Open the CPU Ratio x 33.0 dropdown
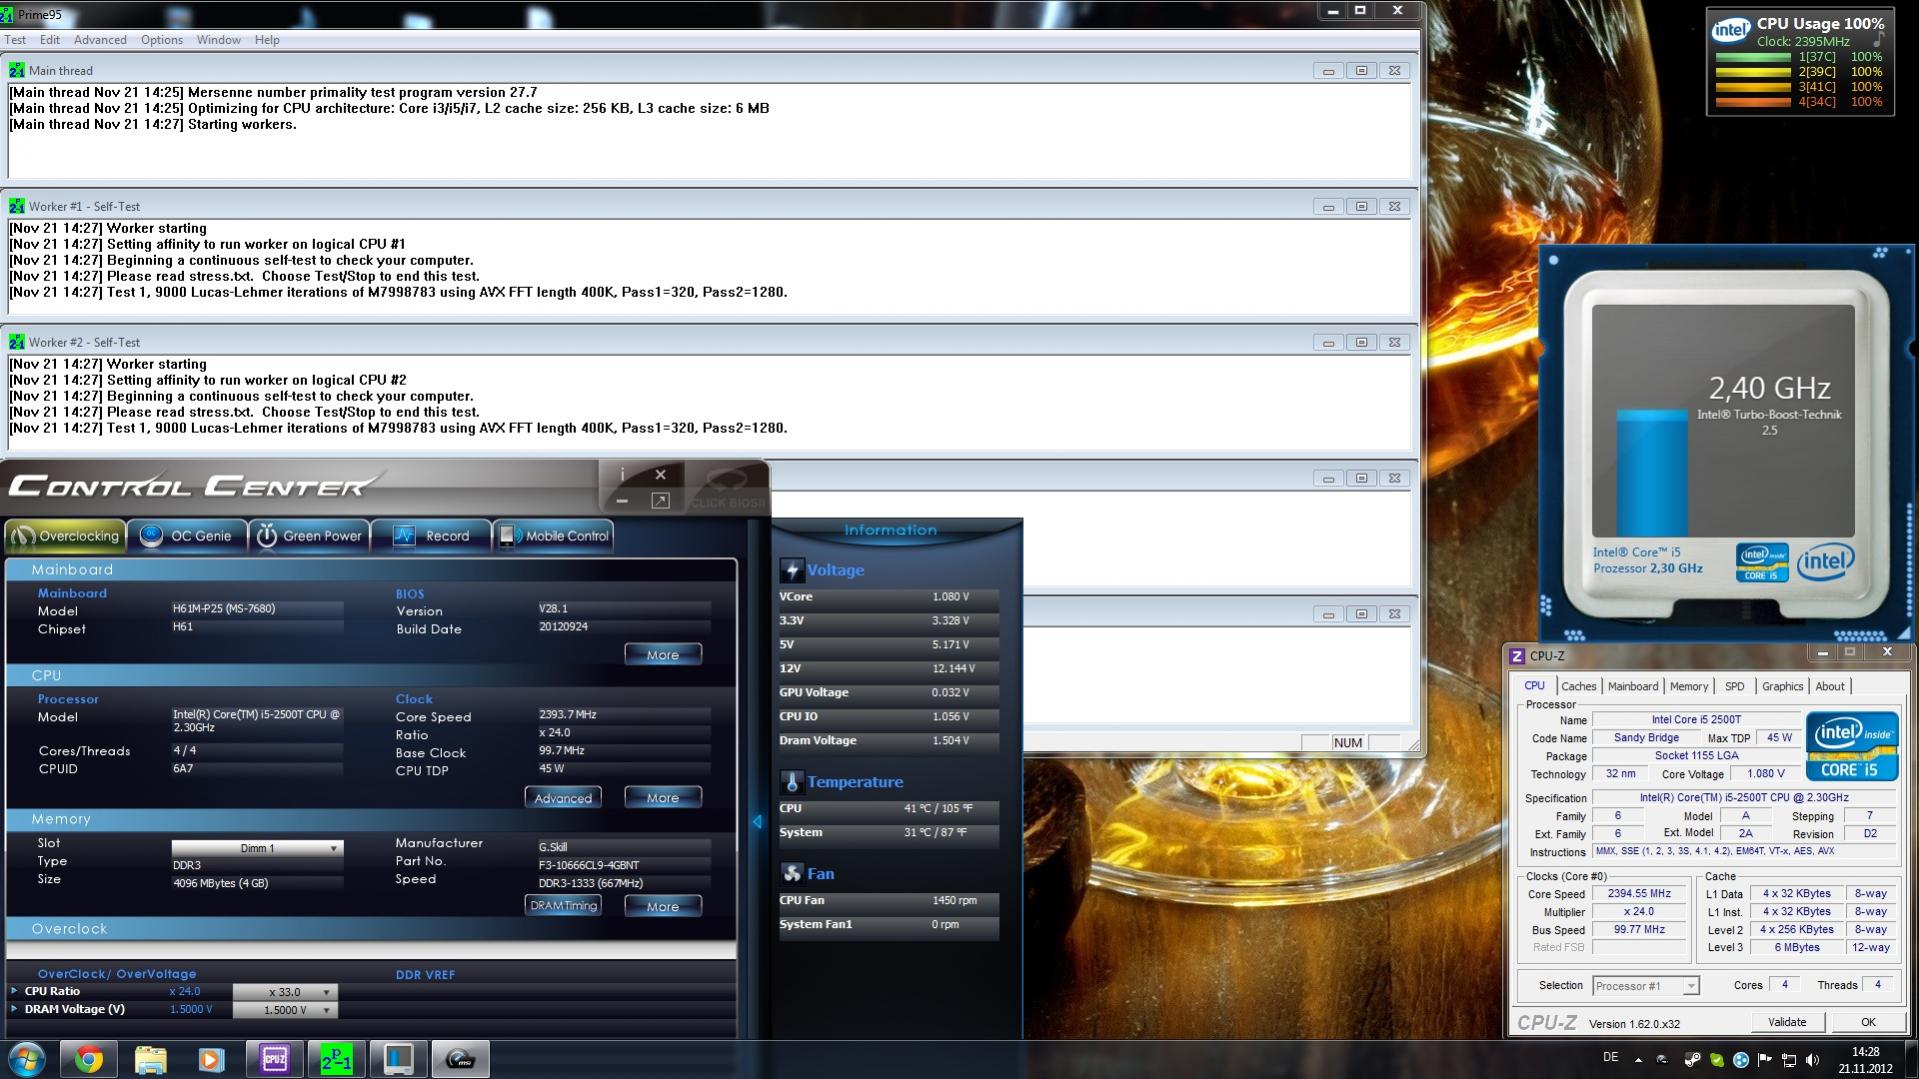1919x1079 pixels. pos(285,992)
